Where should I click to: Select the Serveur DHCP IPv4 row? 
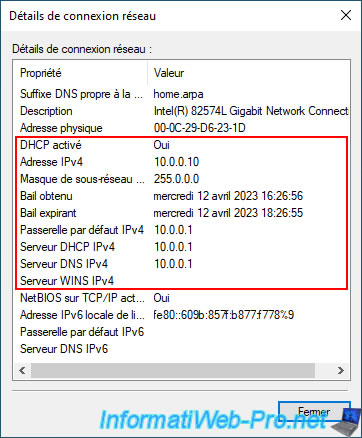point(182,247)
